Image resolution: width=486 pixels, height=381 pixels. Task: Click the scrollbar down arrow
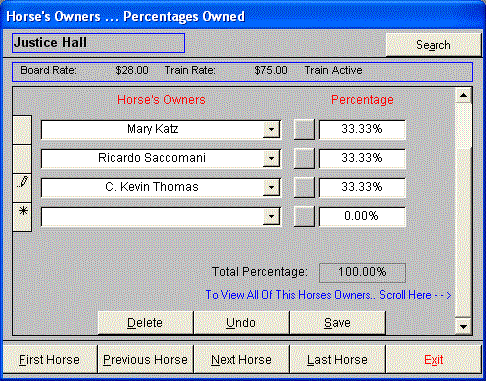463,327
